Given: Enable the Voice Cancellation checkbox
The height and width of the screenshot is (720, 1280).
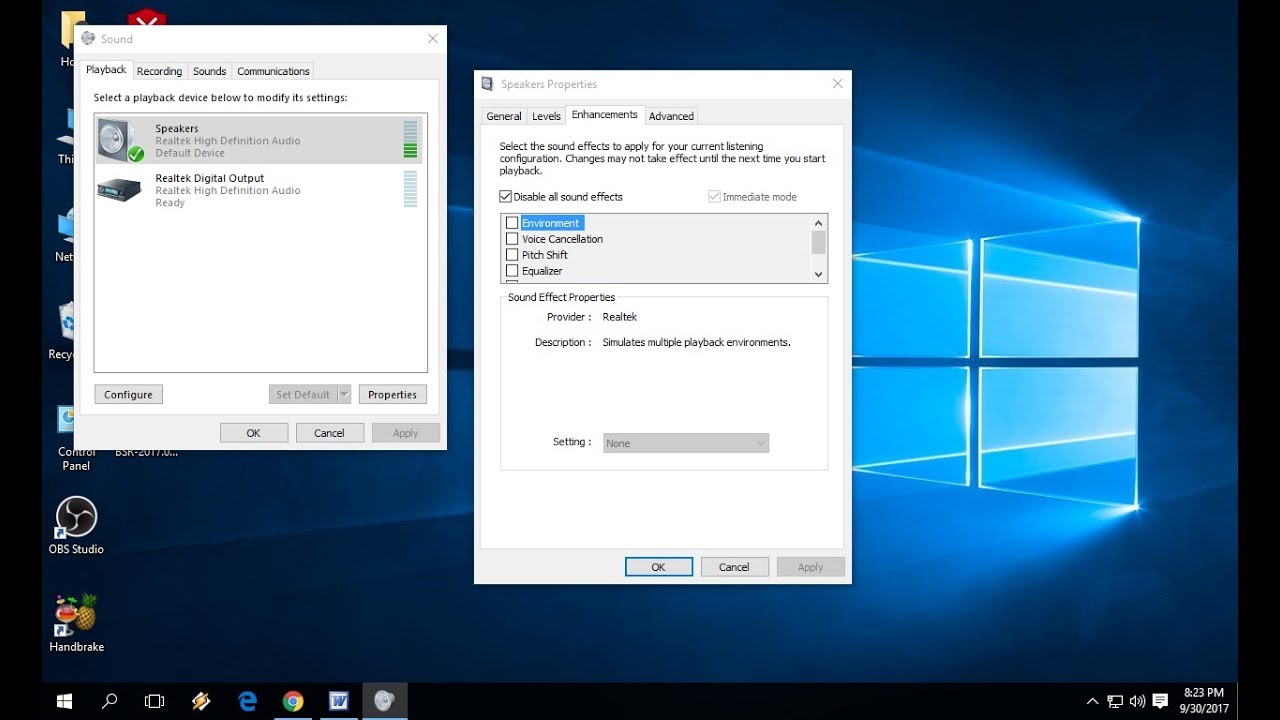Looking at the screenshot, I should click(512, 239).
